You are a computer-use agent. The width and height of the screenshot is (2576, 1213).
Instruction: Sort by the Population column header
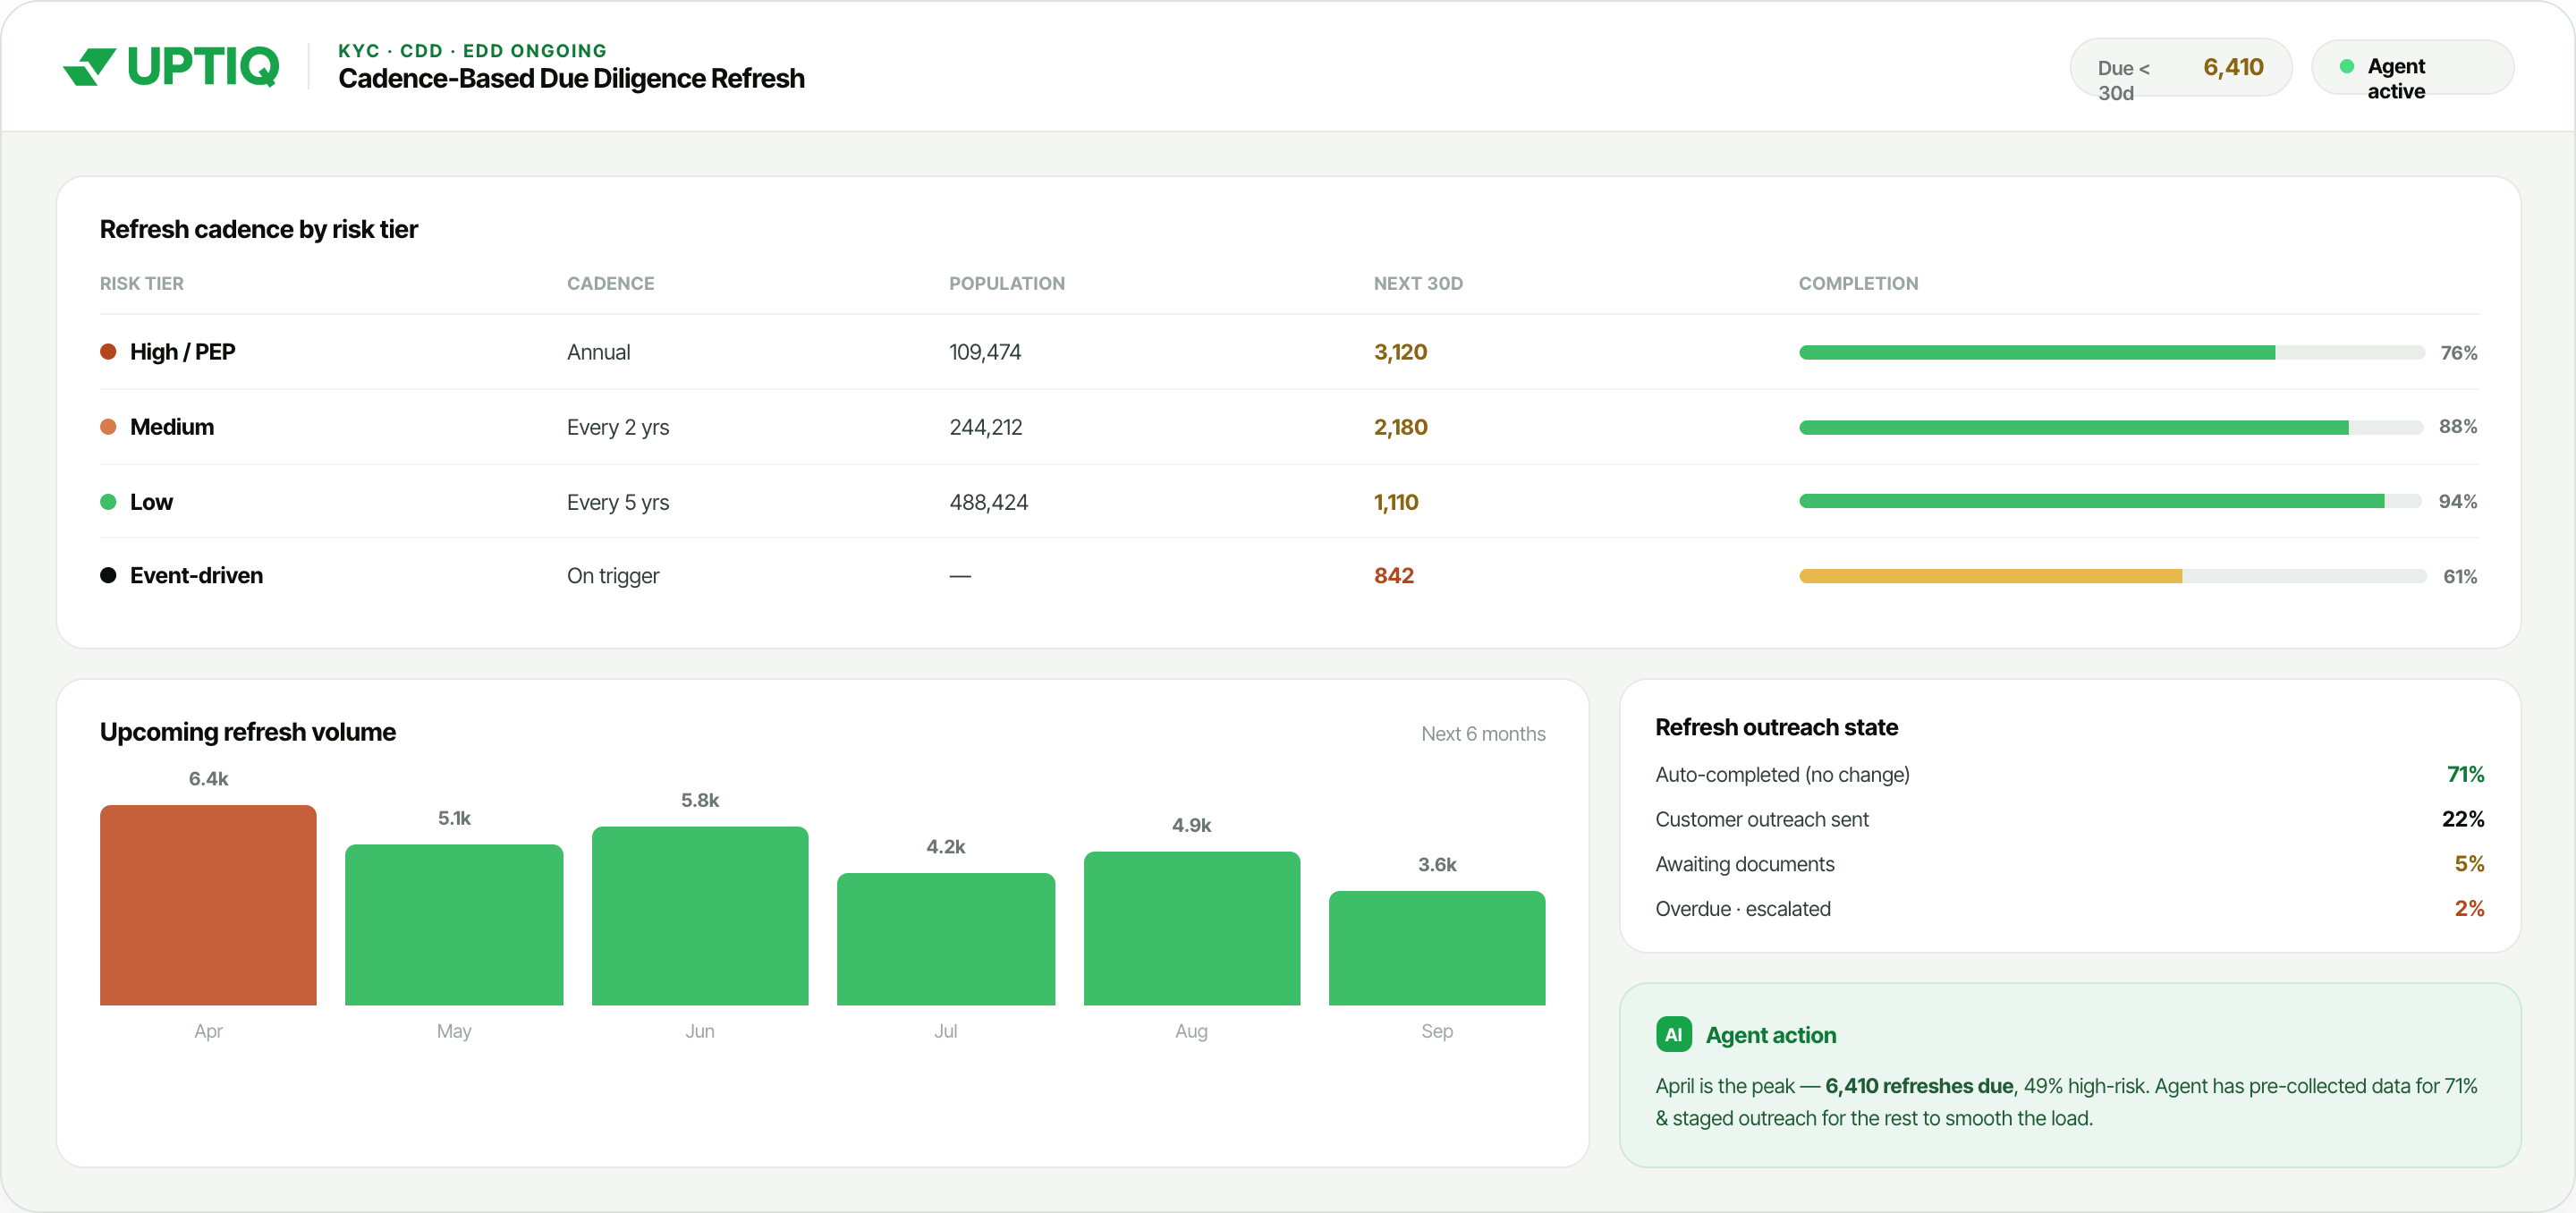1006,283
